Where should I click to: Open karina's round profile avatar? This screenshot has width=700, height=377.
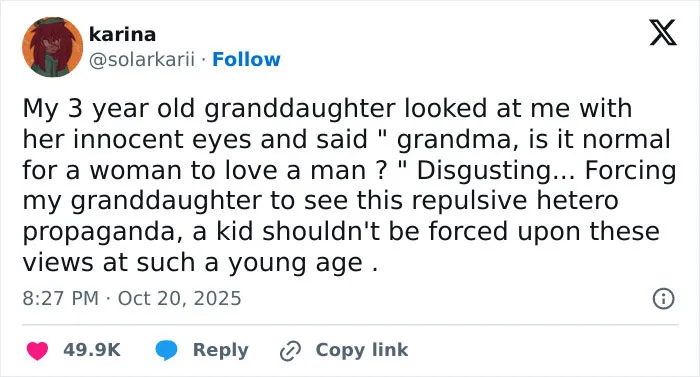coord(52,47)
